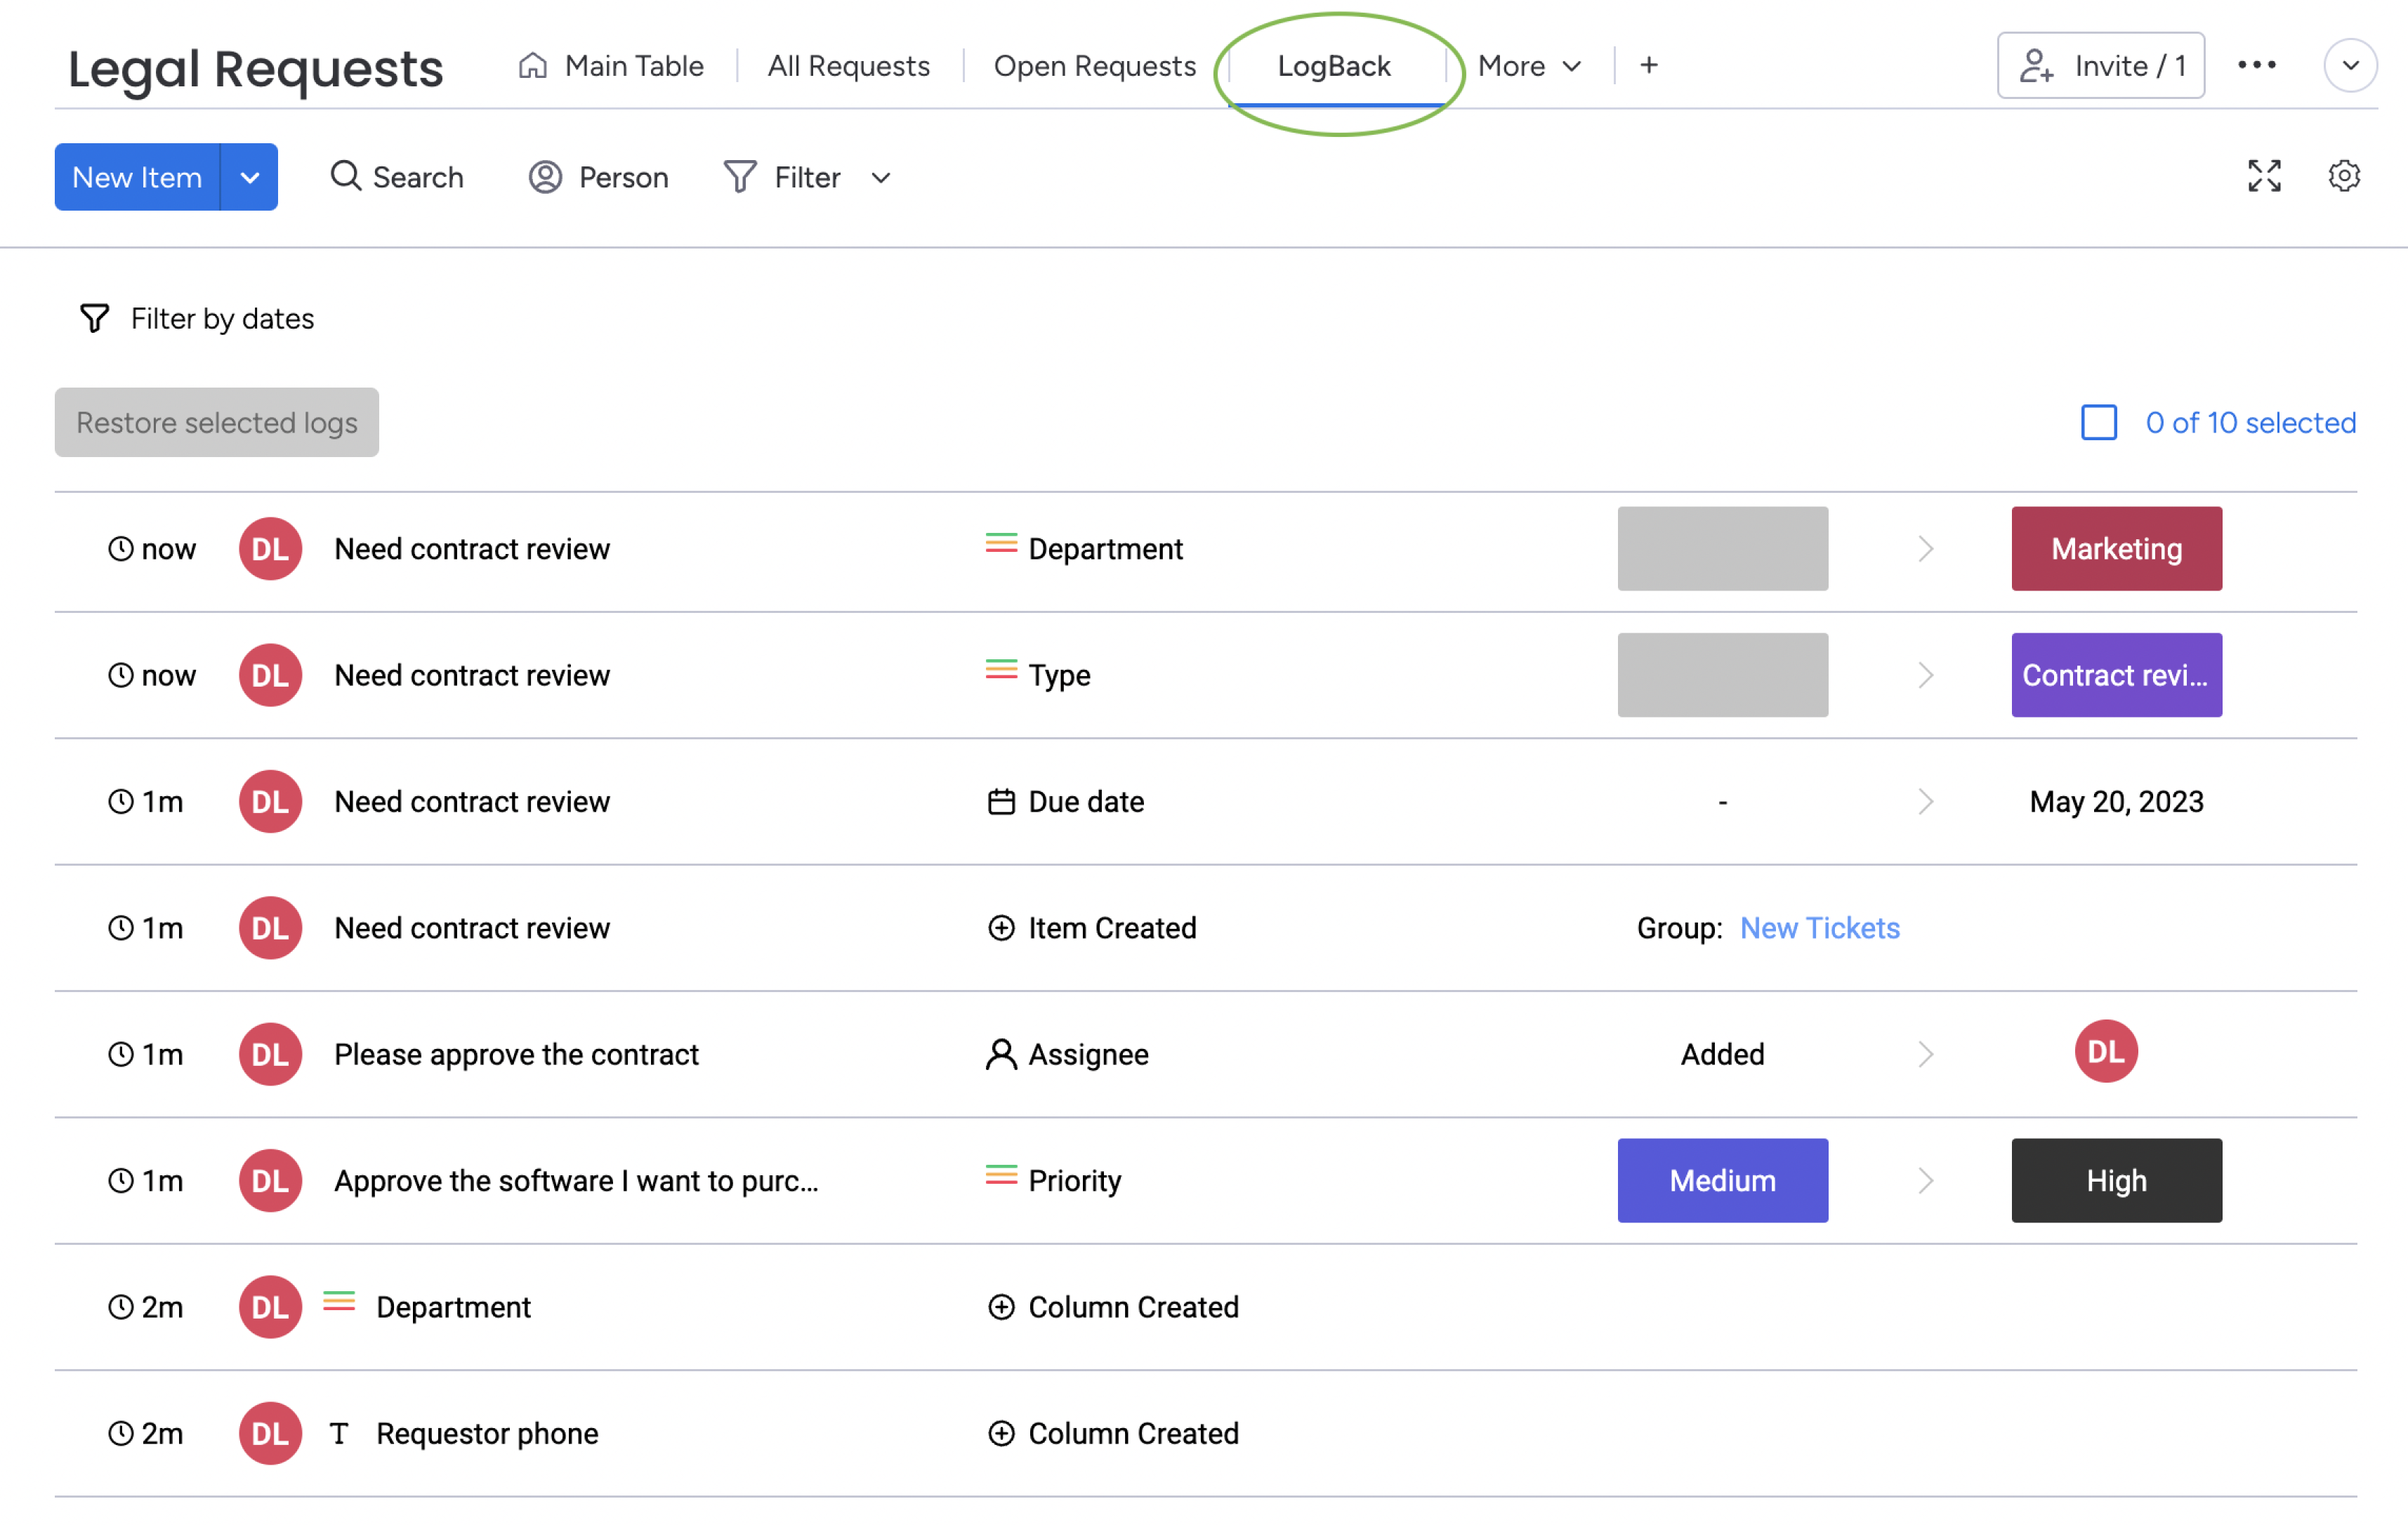Collapse header with round chevron button
2408x1525 pixels.
pyautogui.click(x=2349, y=65)
